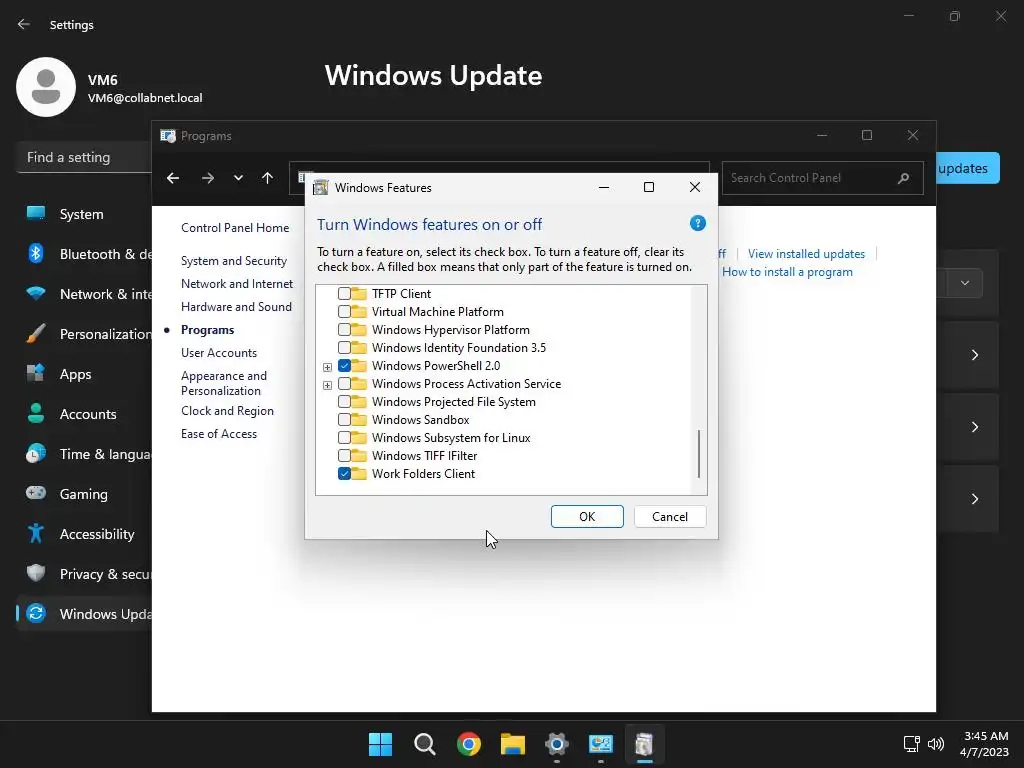Open View installed updates link
The image size is (1024, 768).
click(x=806, y=253)
